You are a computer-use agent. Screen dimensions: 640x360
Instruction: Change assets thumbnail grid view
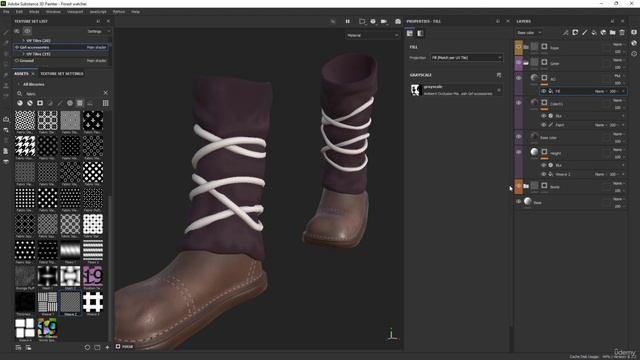tap(105, 103)
